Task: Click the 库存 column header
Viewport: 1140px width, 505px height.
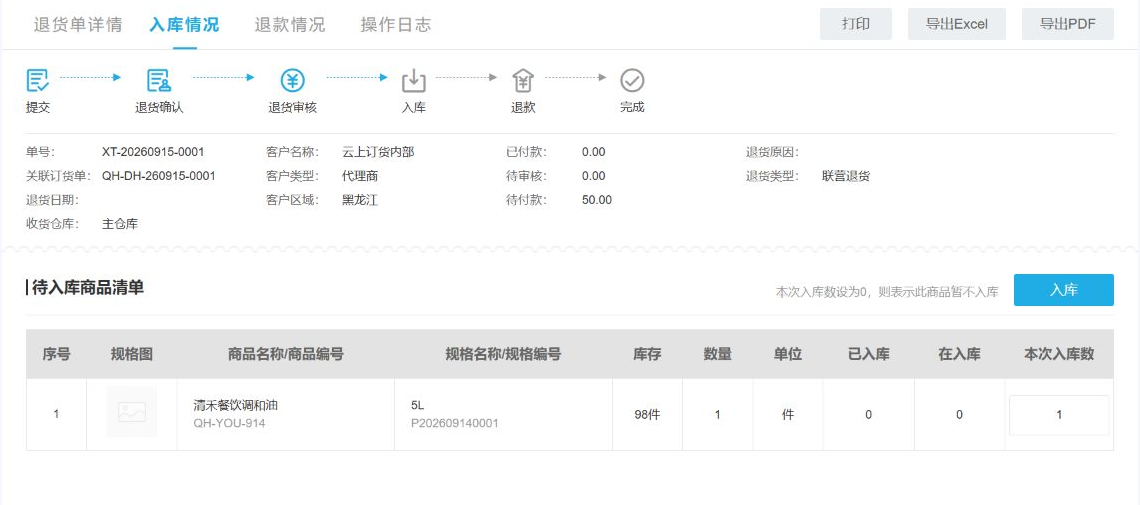Action: coord(647,355)
